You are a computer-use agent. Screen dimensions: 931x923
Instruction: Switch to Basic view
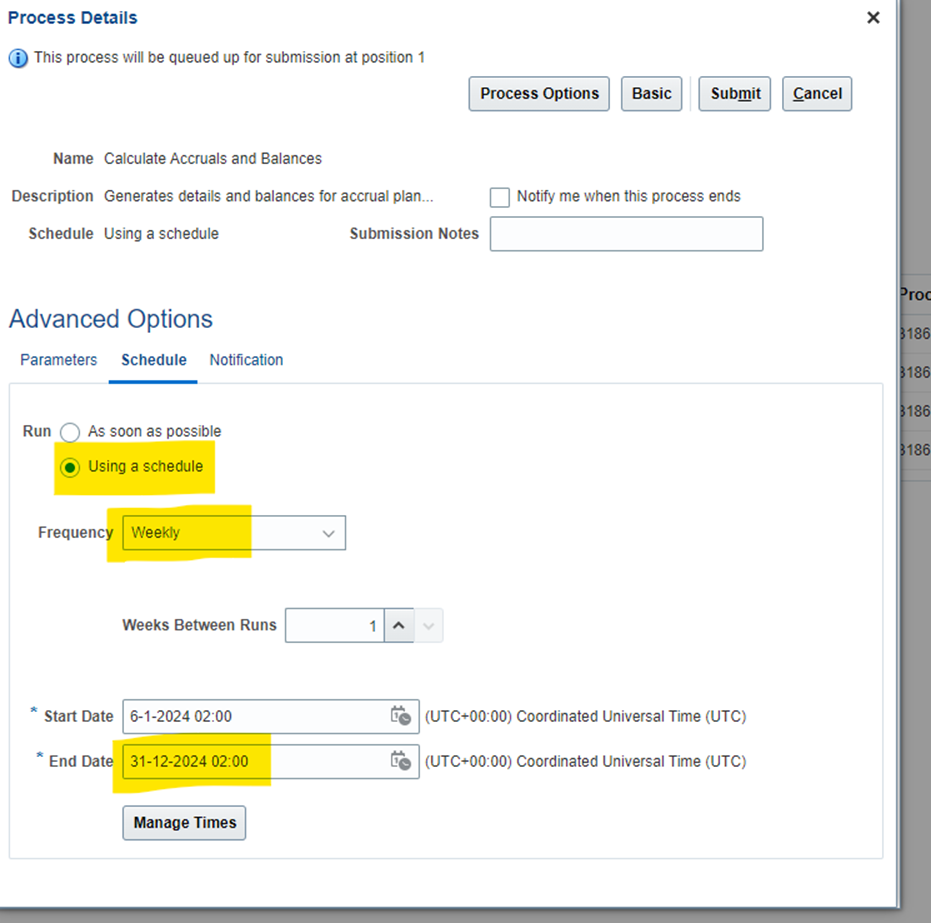[x=651, y=93]
